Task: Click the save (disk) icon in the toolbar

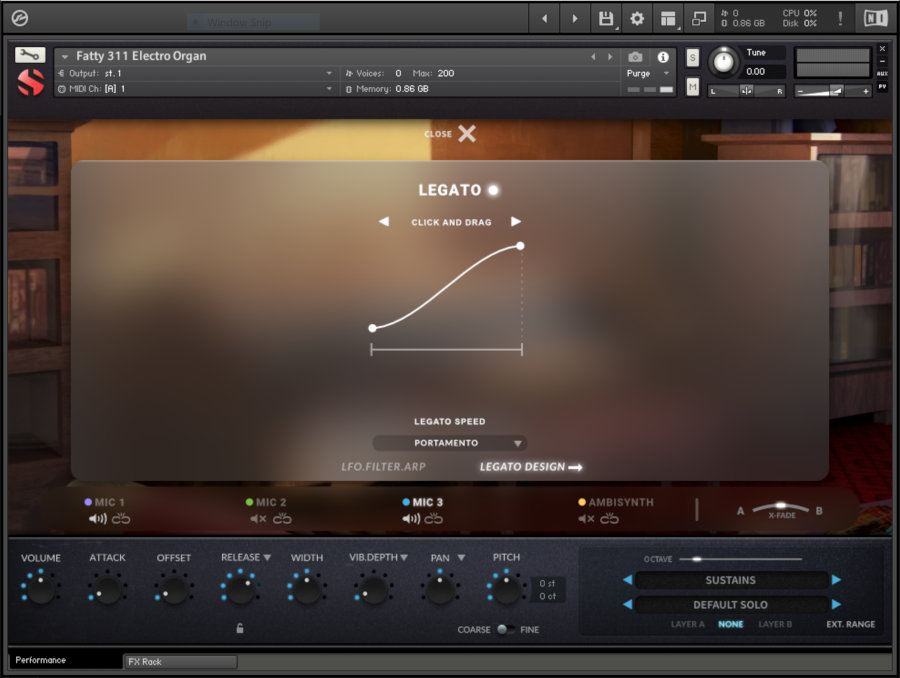Action: [x=604, y=17]
